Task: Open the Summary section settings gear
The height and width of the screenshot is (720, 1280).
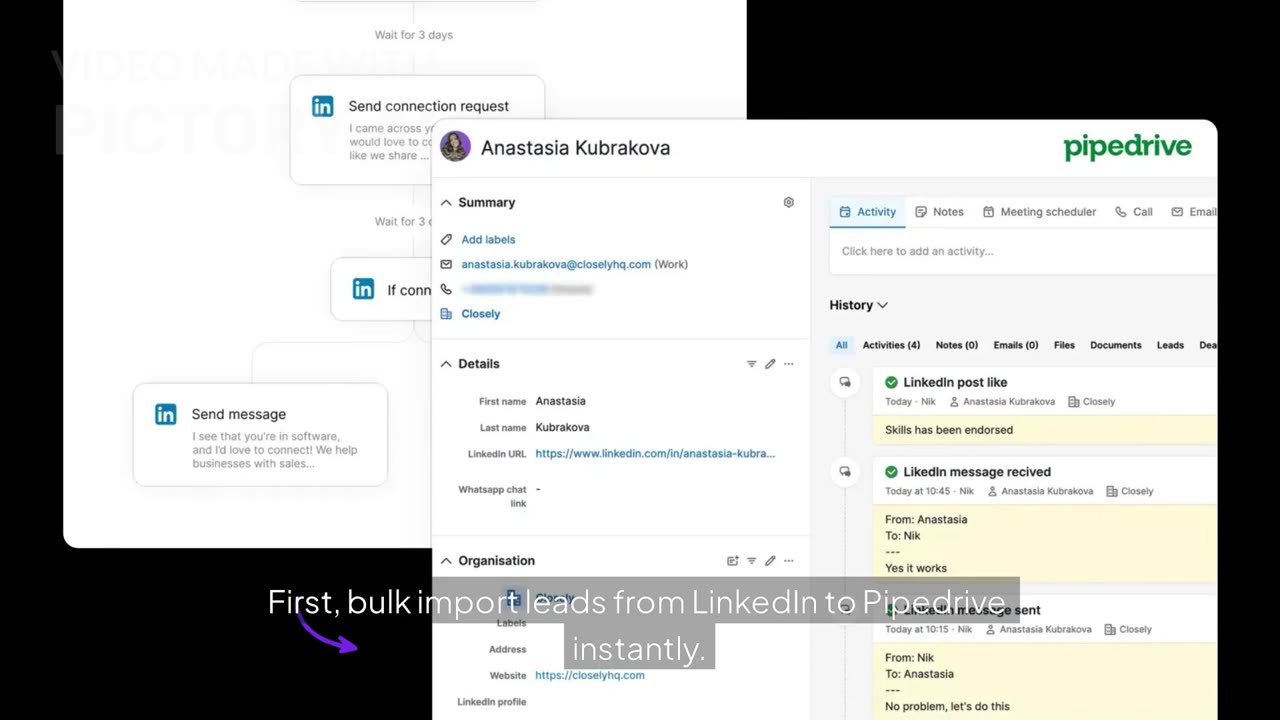Action: (x=788, y=202)
